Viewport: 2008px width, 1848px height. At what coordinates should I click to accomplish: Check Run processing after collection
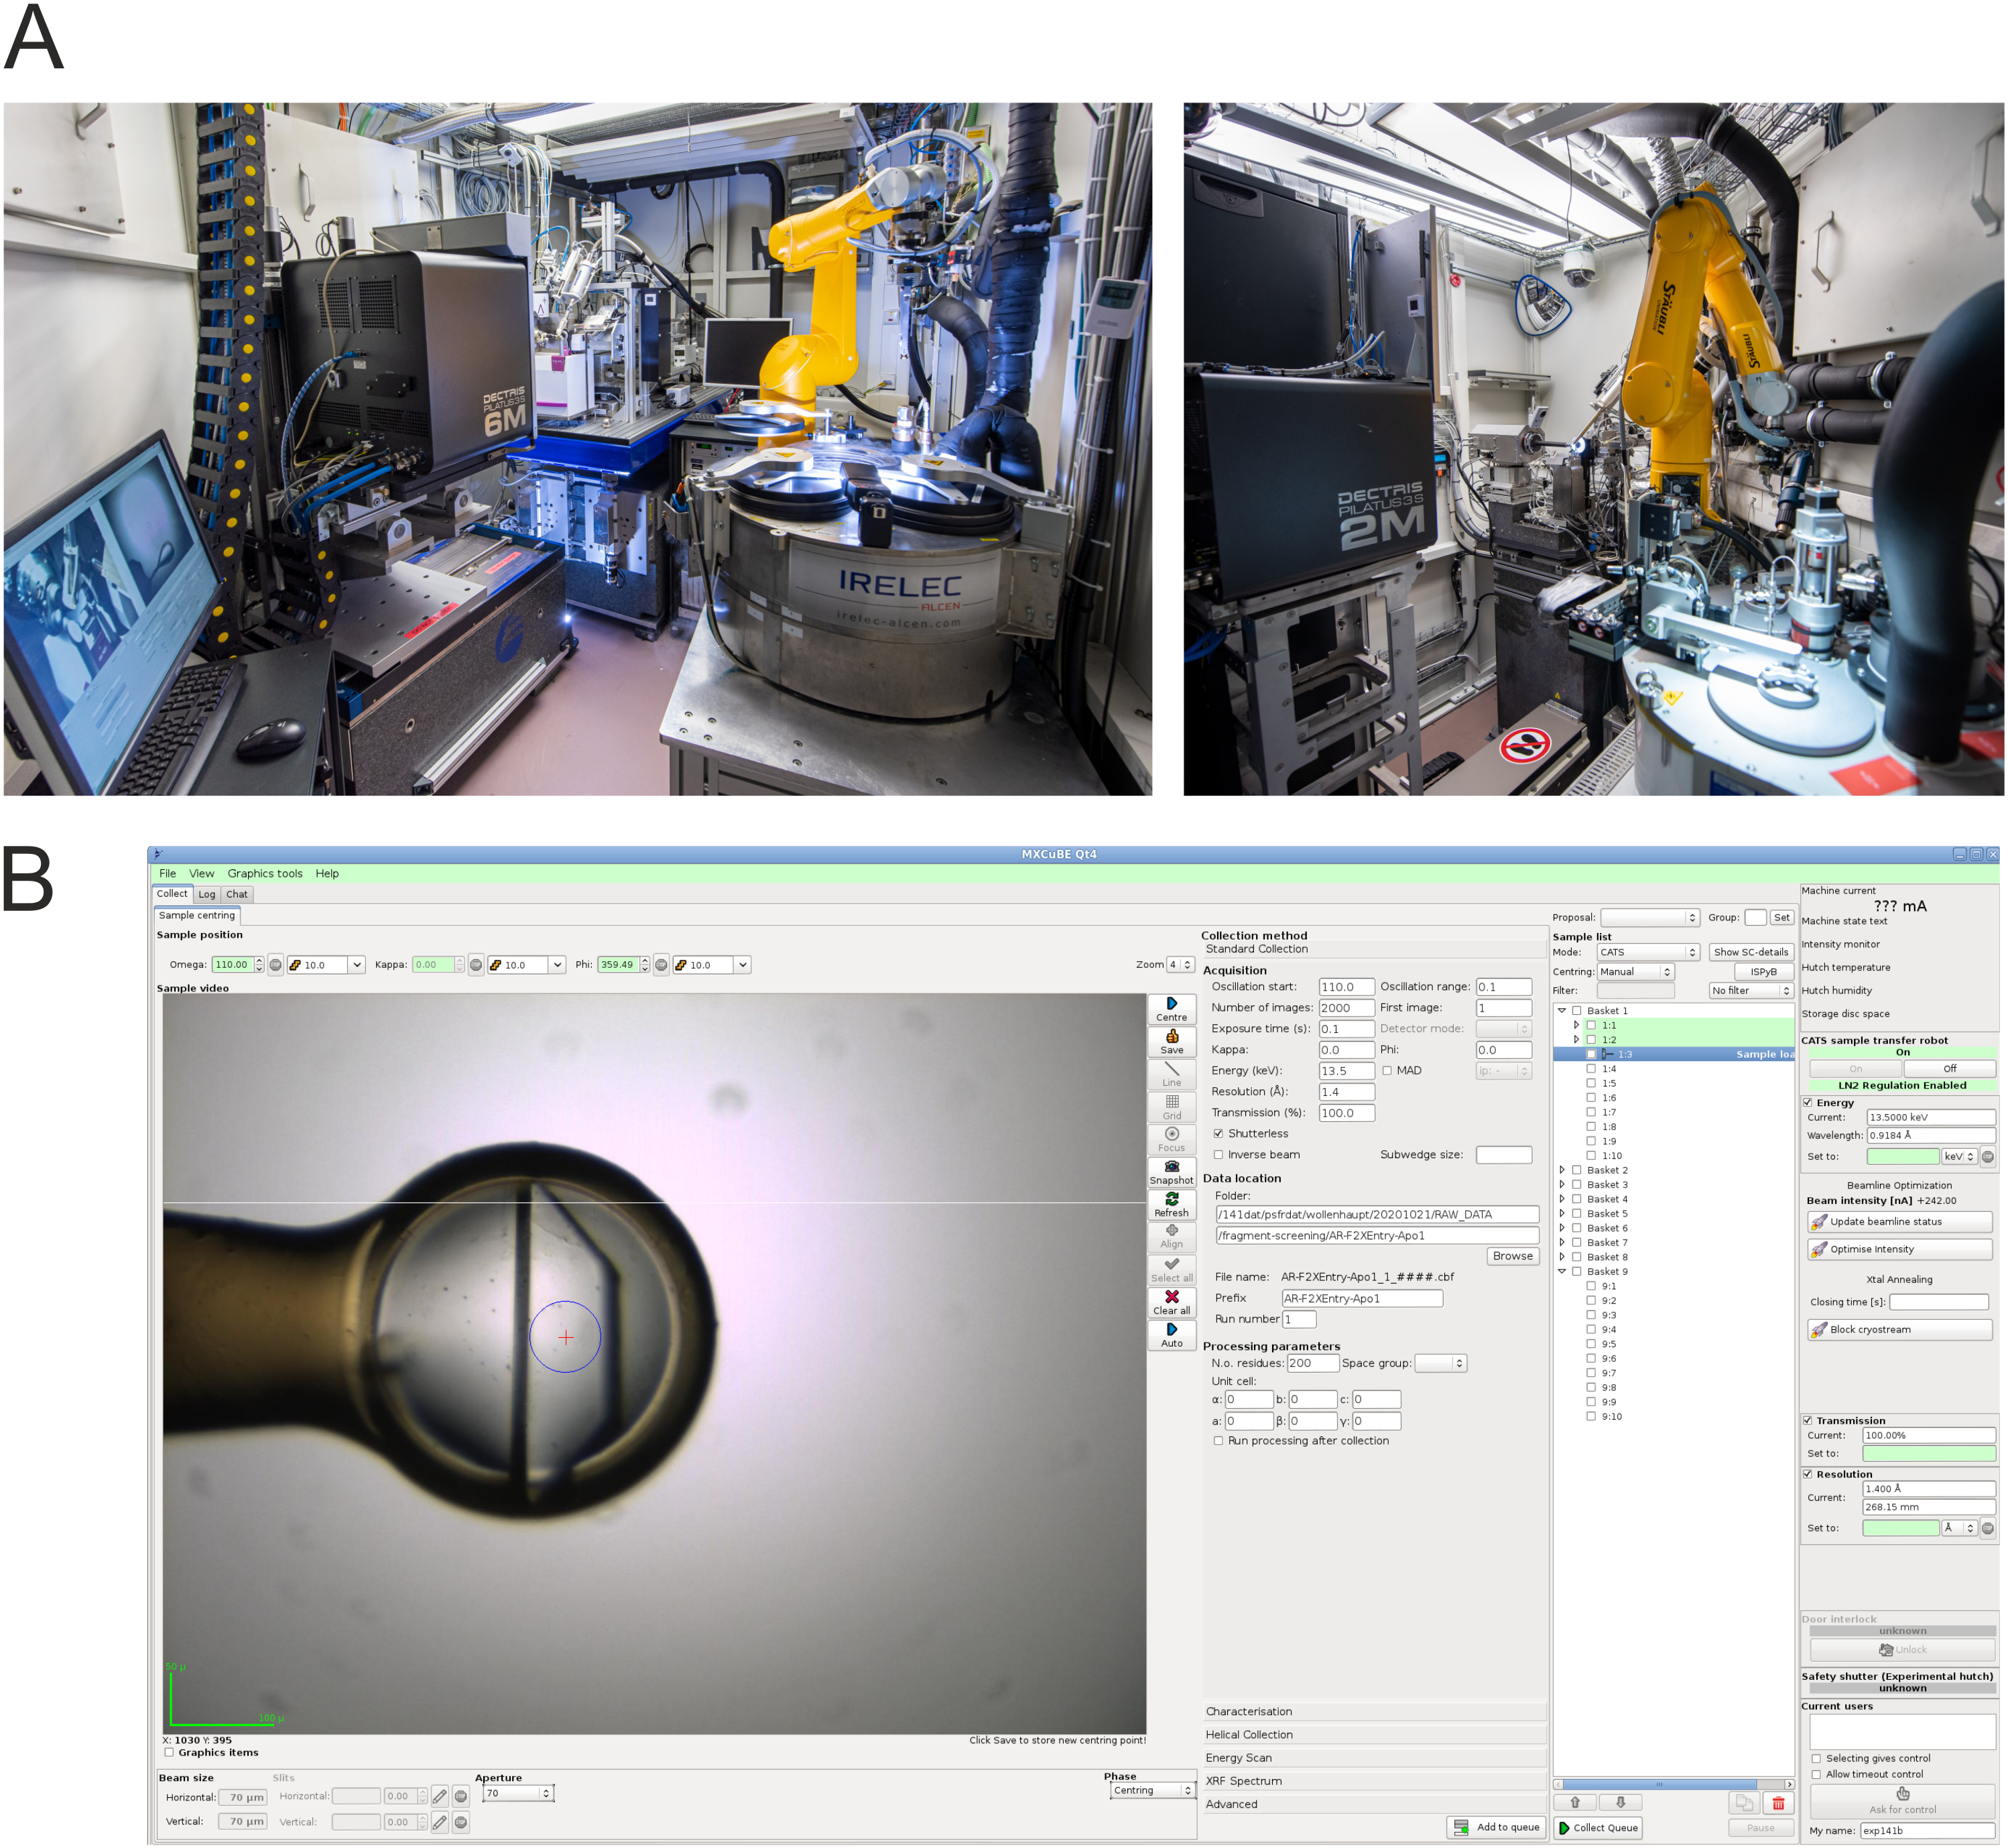(x=1218, y=1441)
